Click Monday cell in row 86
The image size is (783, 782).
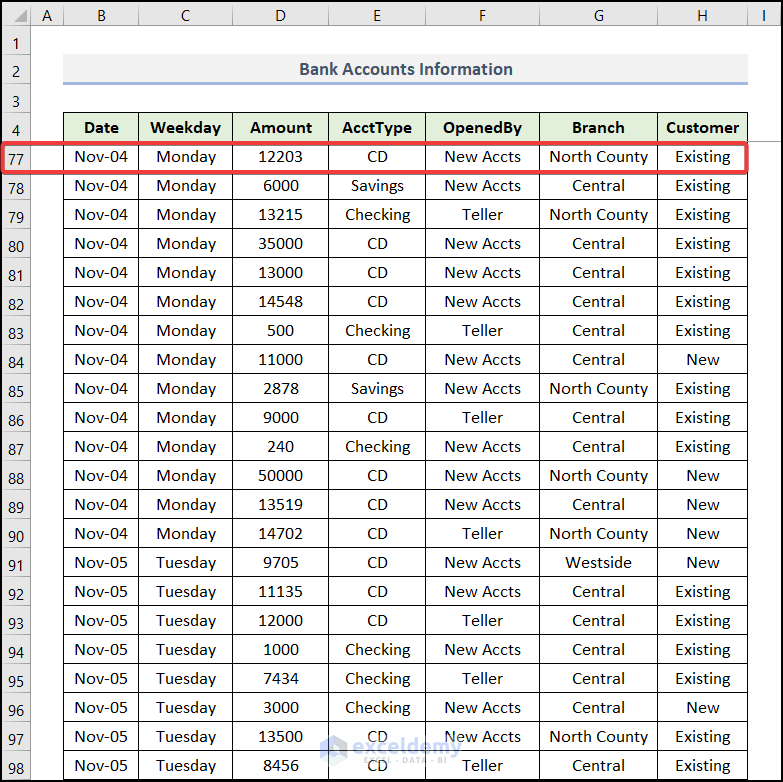[186, 417]
